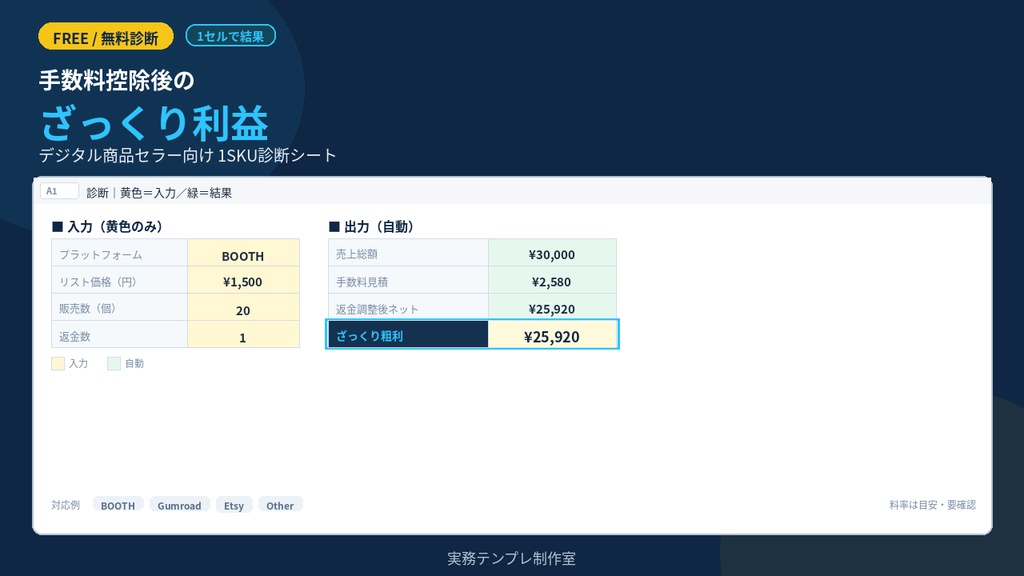Viewport: 1024px width, 576px height.
Task: Click the BOOTH platform chip
Action: [x=118, y=505]
